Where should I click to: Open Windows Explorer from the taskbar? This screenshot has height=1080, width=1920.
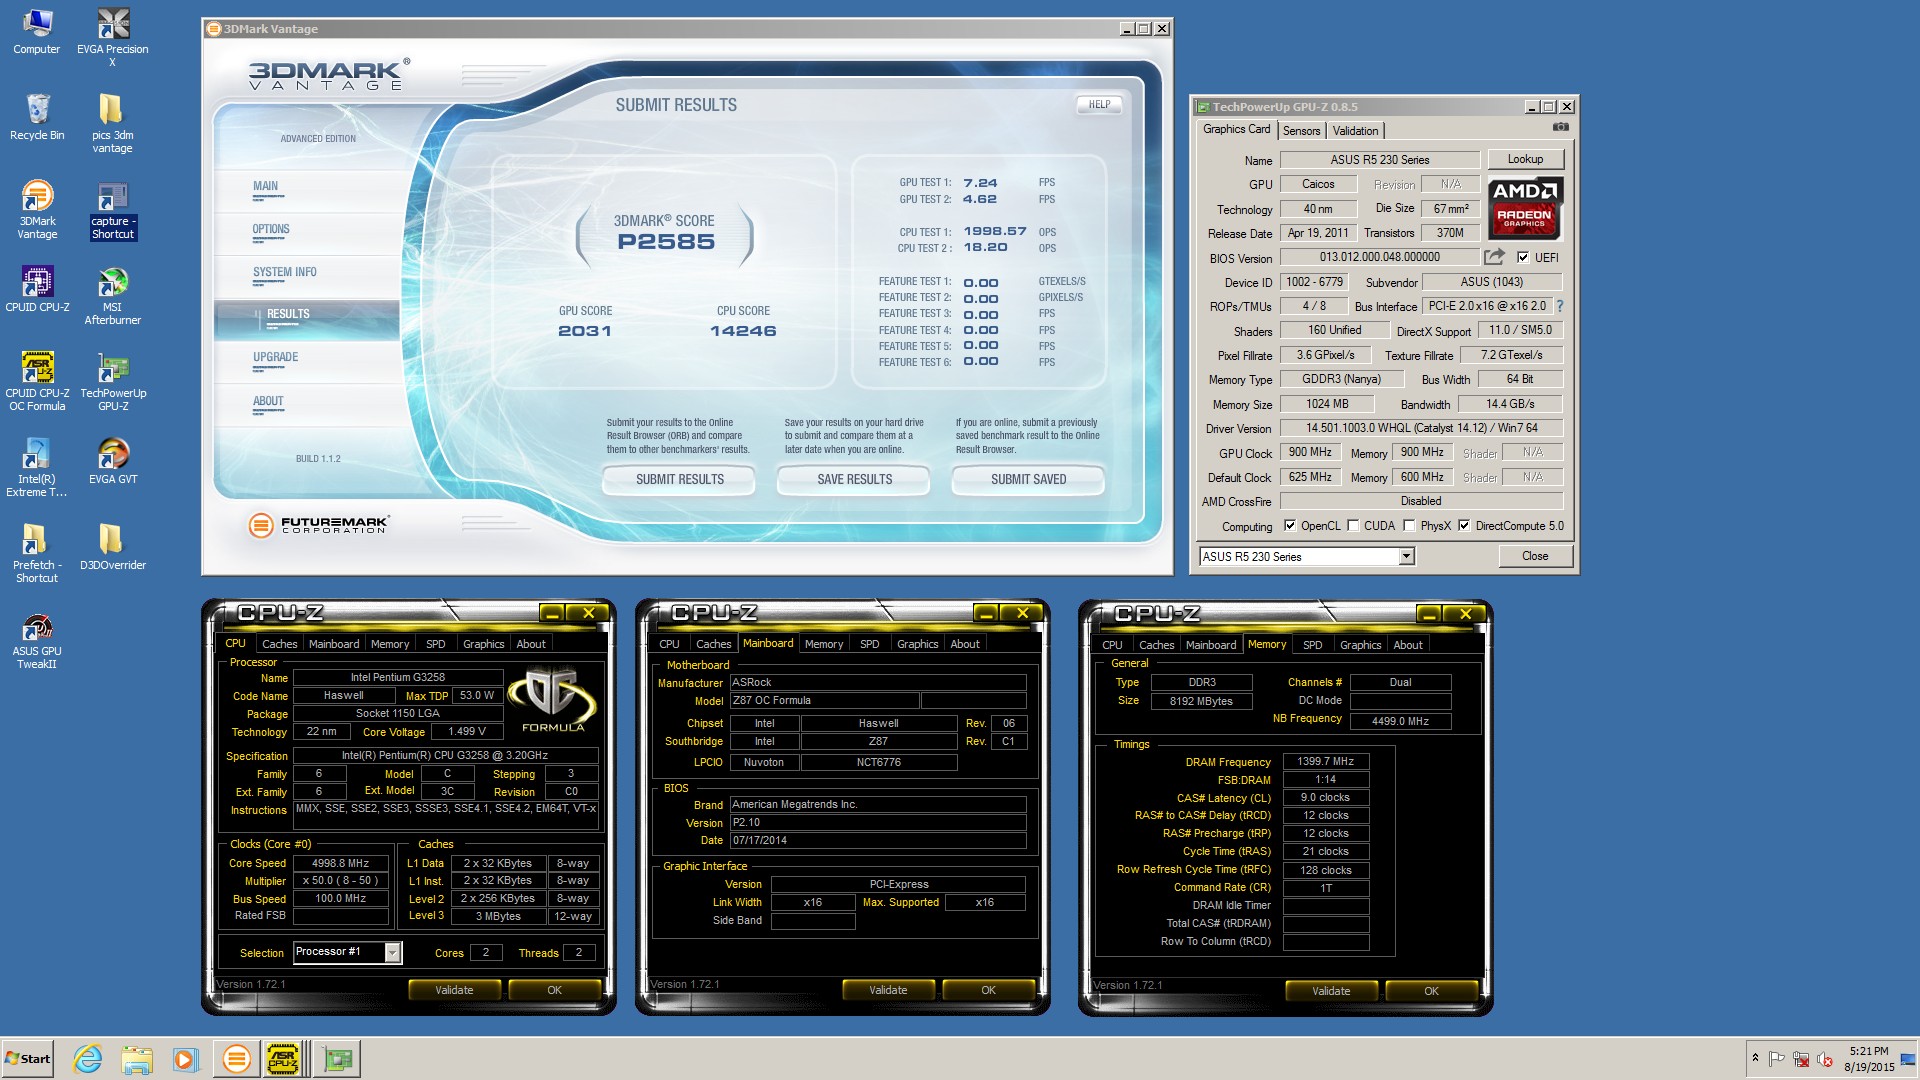pos(137,1059)
